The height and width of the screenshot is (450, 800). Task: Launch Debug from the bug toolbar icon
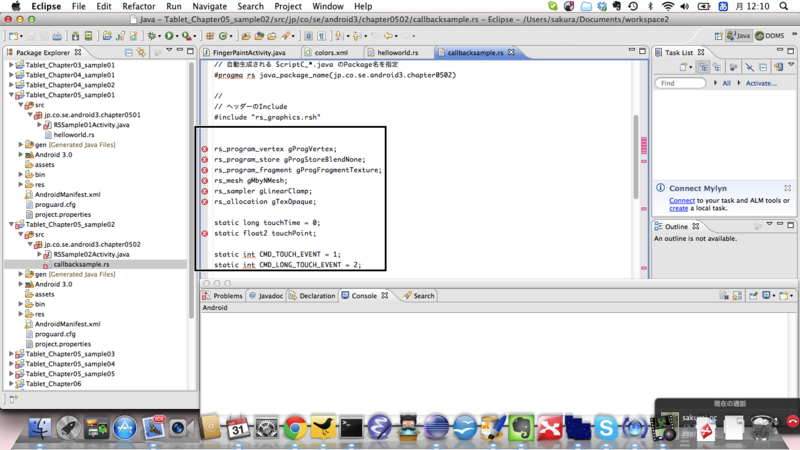(152, 36)
